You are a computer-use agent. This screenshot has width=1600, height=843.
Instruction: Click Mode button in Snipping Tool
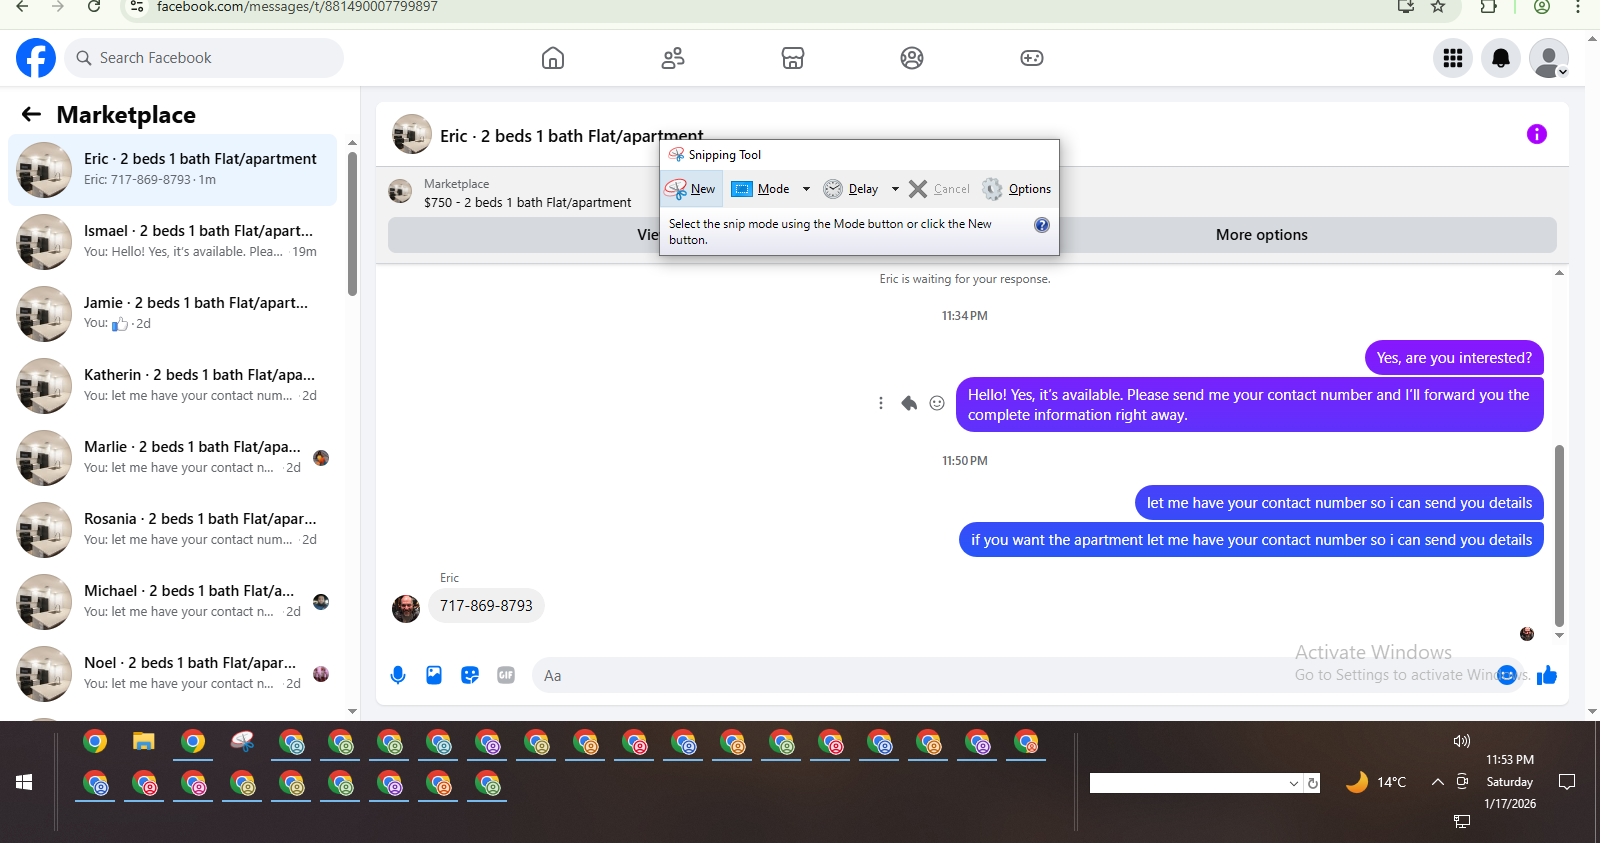(x=761, y=189)
